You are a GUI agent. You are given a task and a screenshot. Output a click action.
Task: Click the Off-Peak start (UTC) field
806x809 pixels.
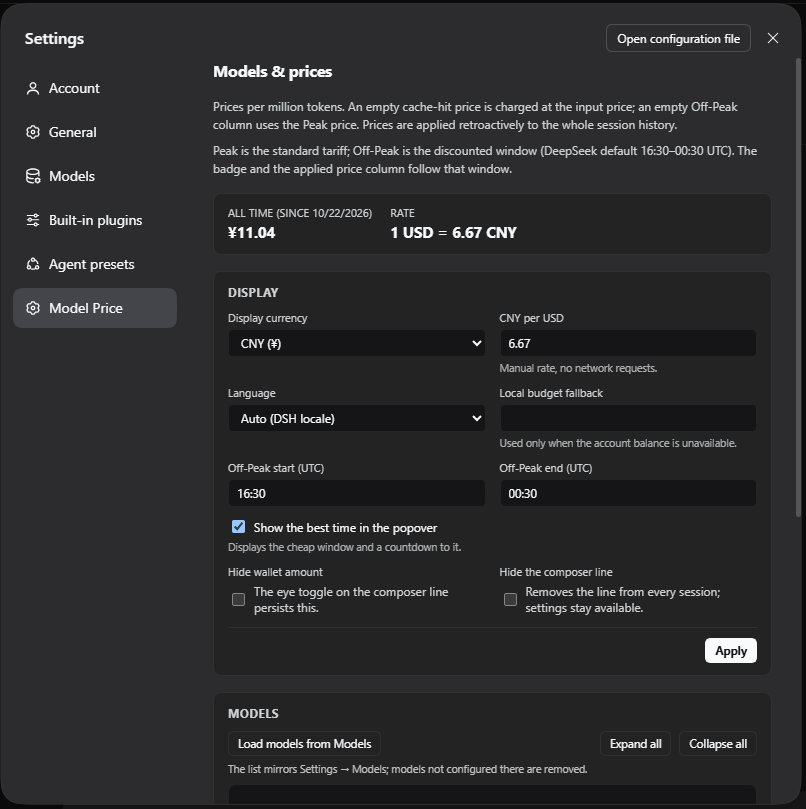pos(357,493)
